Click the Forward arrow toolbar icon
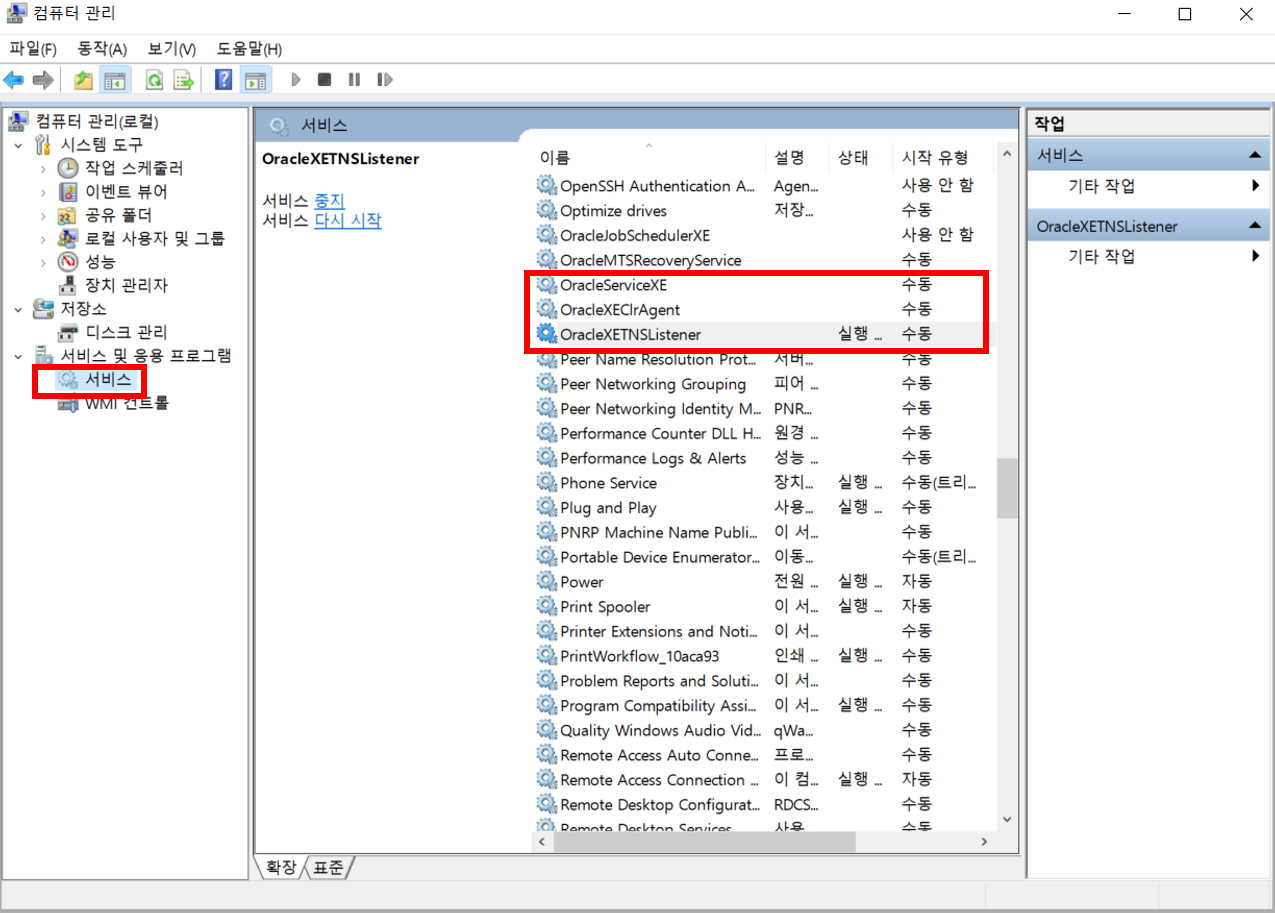 [42, 79]
